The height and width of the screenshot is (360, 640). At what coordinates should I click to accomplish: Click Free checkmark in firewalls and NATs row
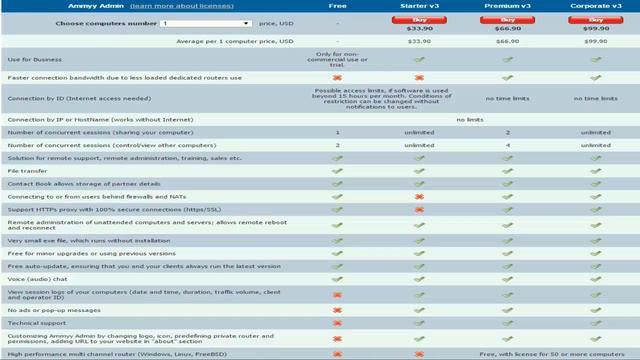coord(337,197)
